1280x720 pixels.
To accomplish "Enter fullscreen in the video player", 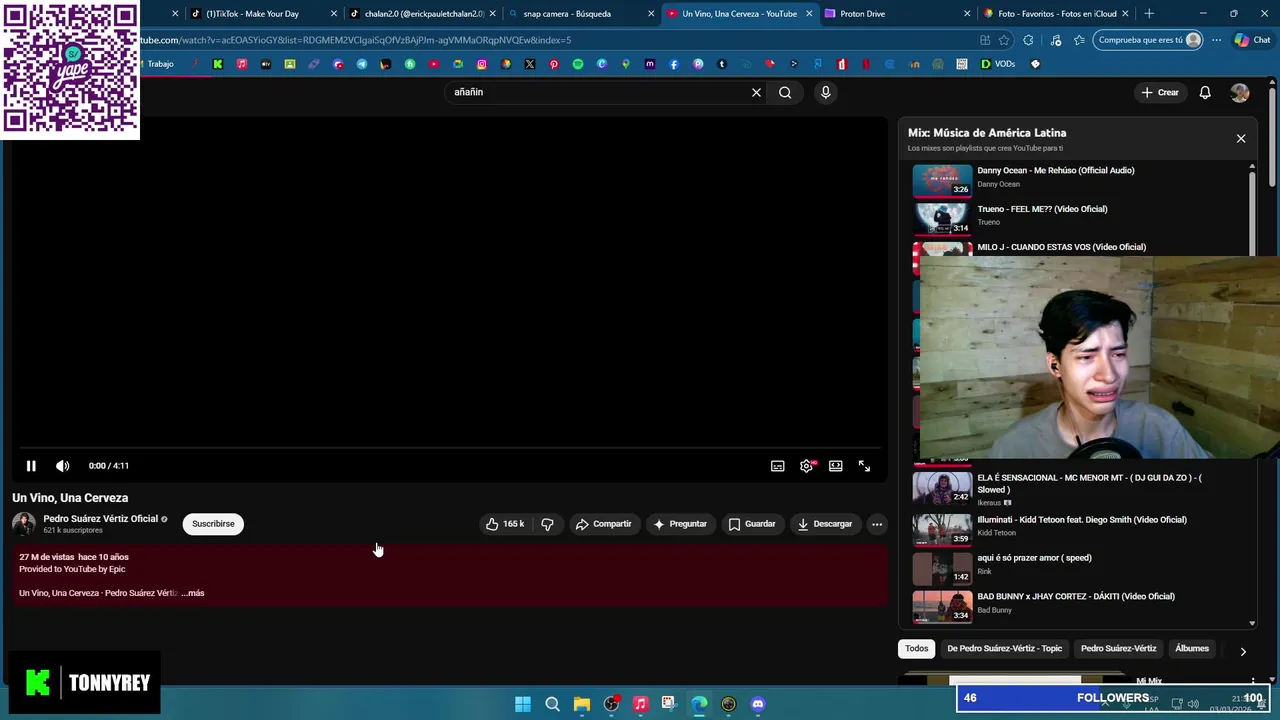I will (864, 466).
